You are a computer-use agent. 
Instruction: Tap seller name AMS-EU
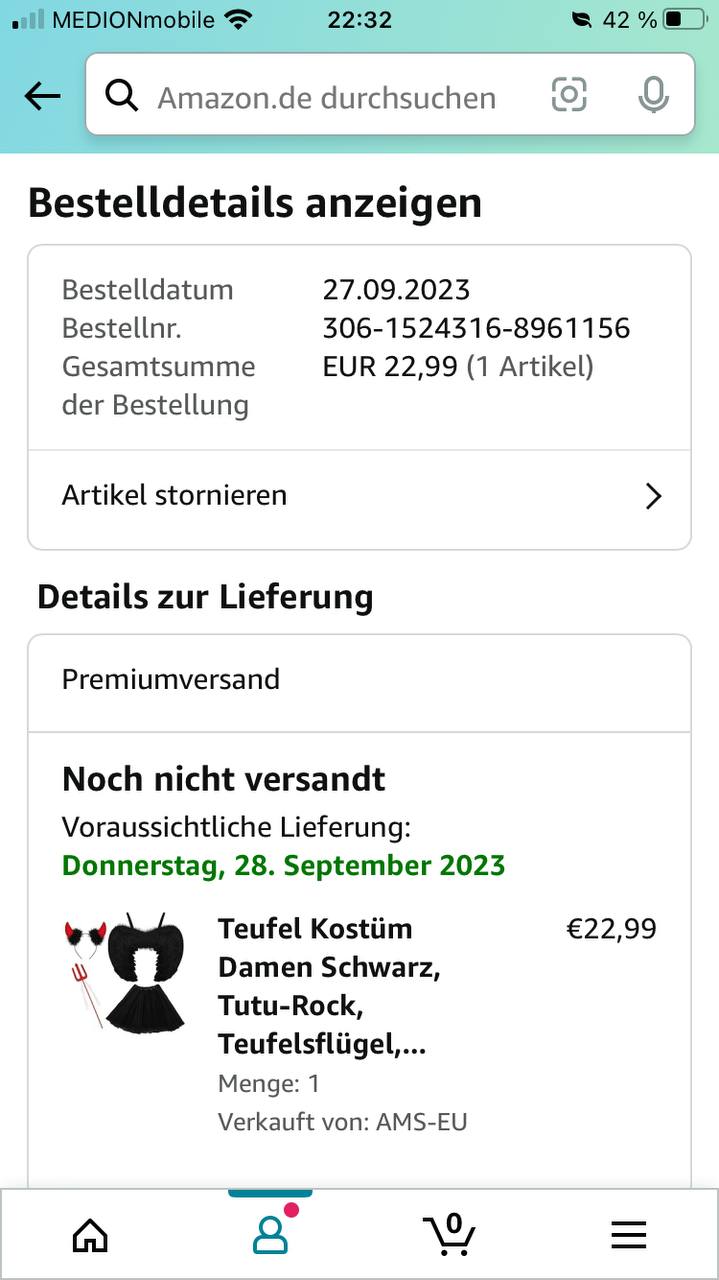(x=421, y=1122)
